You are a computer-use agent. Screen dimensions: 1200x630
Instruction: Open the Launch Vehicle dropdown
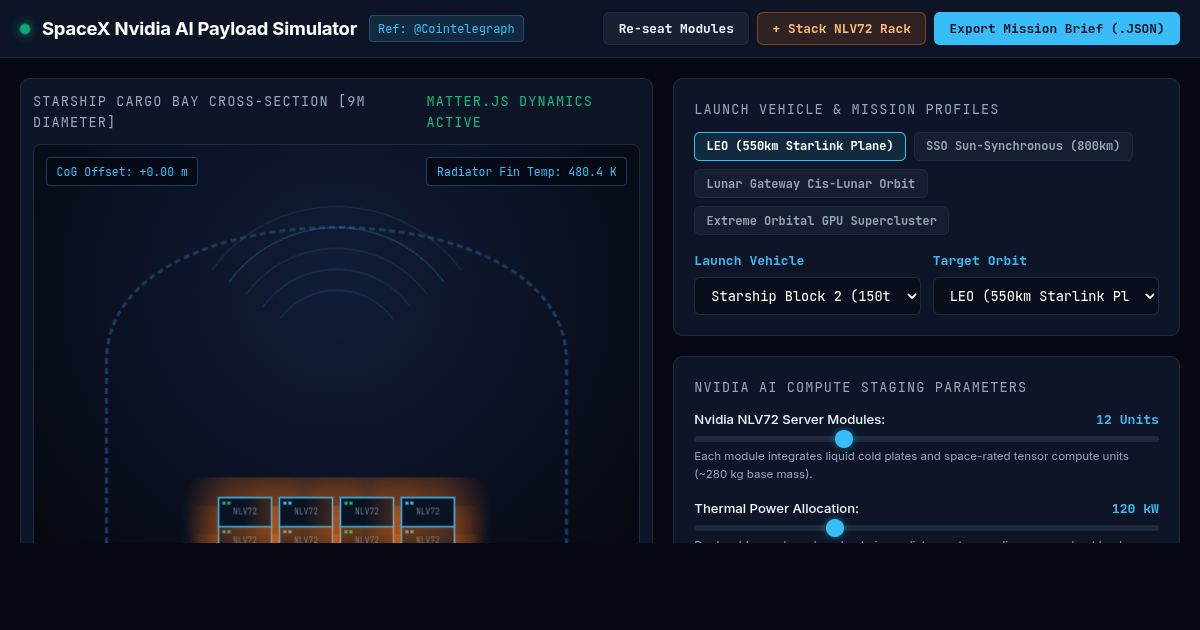coord(807,296)
